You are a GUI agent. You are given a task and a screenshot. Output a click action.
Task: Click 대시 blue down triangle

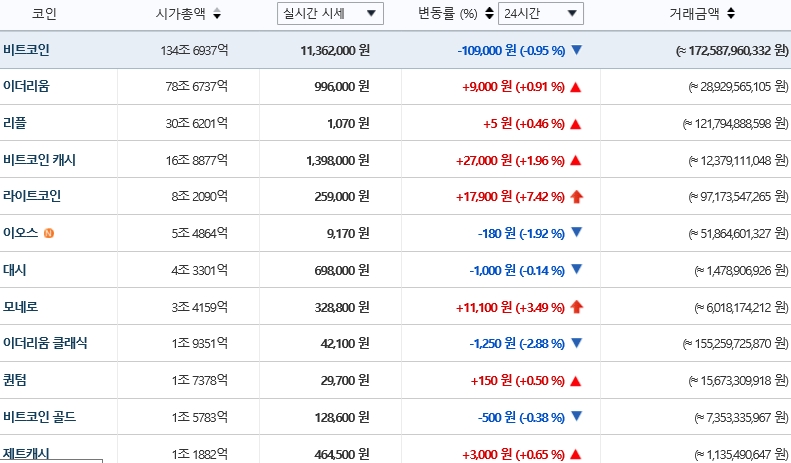pos(576,269)
